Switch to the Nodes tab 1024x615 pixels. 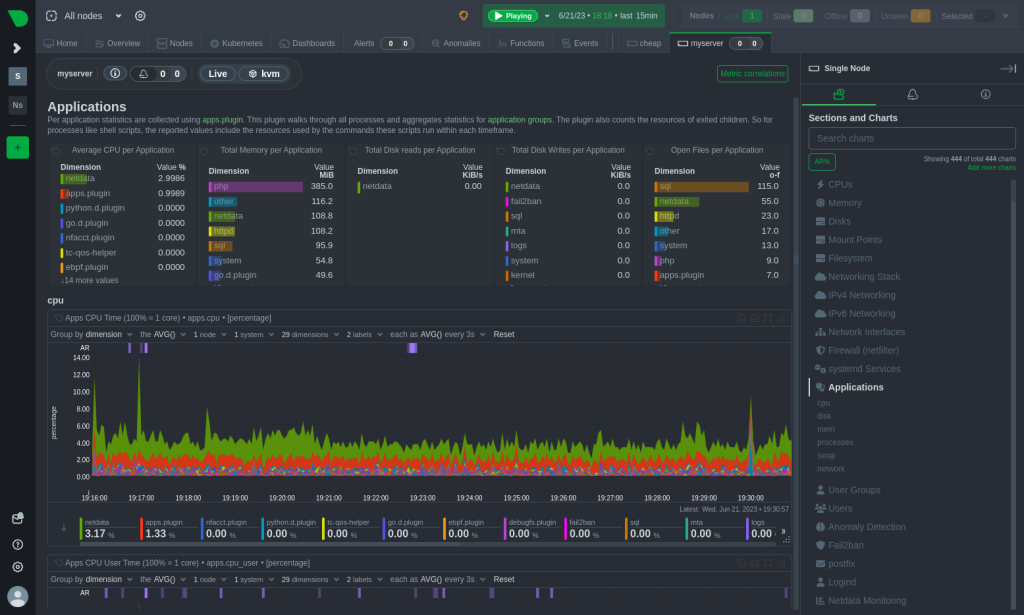coord(174,43)
